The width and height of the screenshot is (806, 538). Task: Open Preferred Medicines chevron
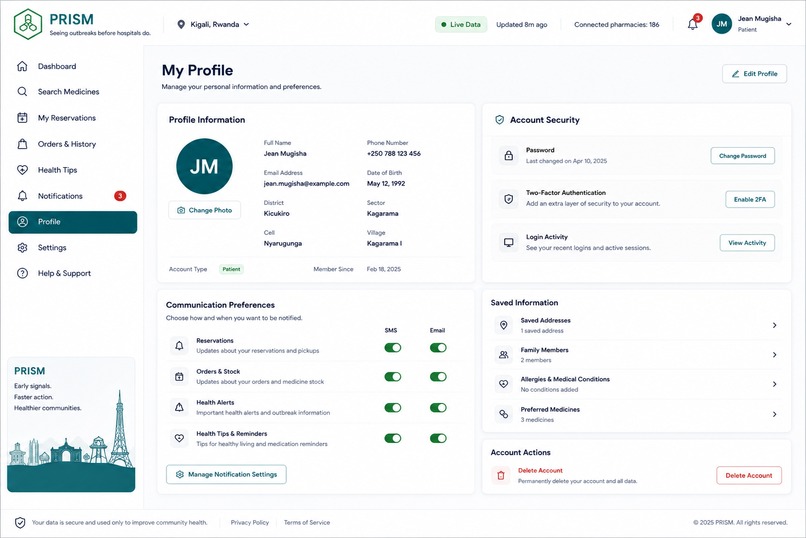pos(774,414)
